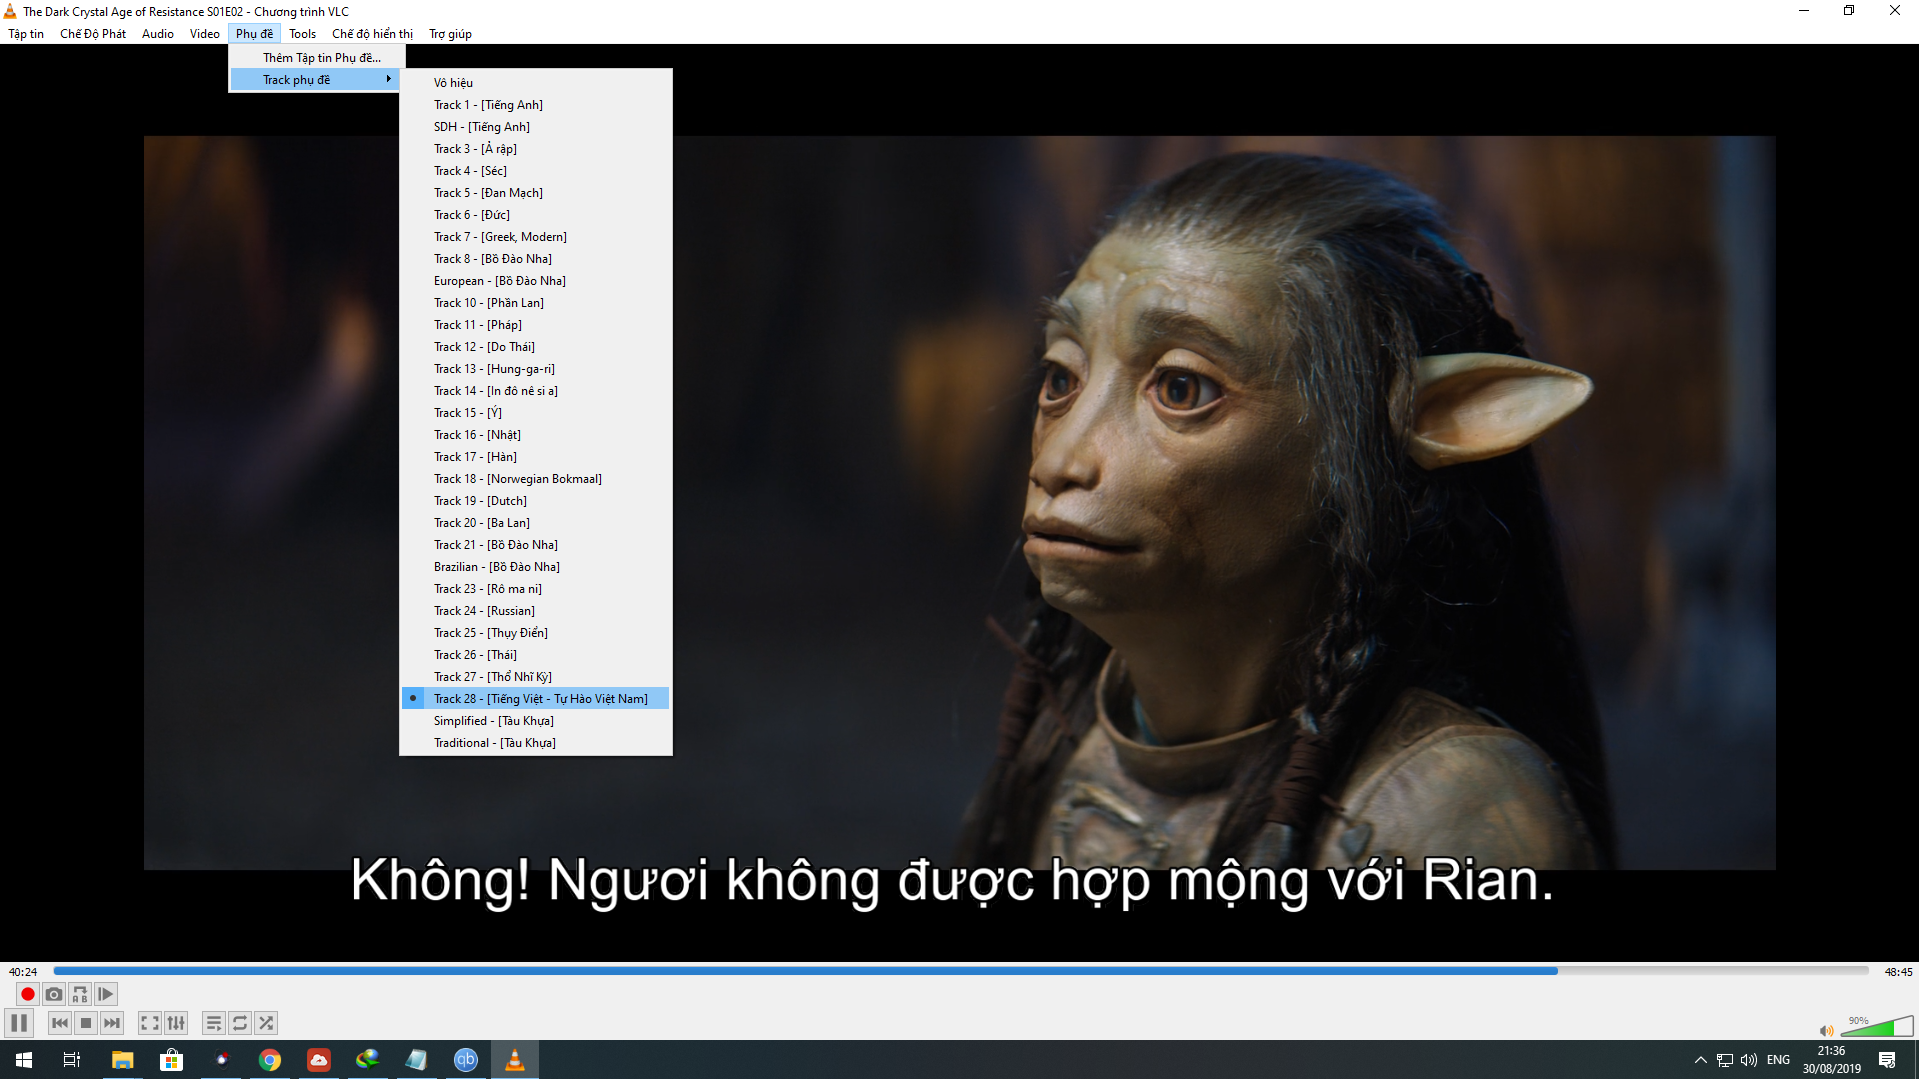
Task: Choose Track 15 Ý subtitles
Action: click(536, 413)
